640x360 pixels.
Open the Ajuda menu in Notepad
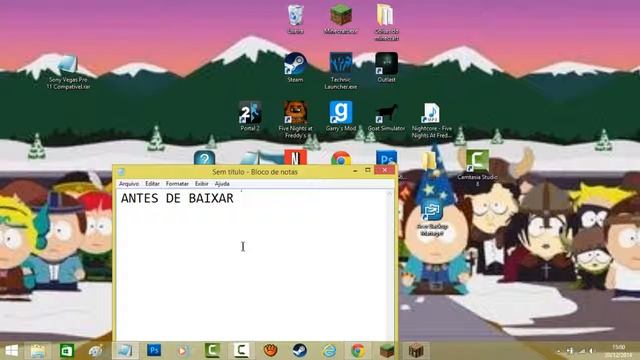[222, 184]
